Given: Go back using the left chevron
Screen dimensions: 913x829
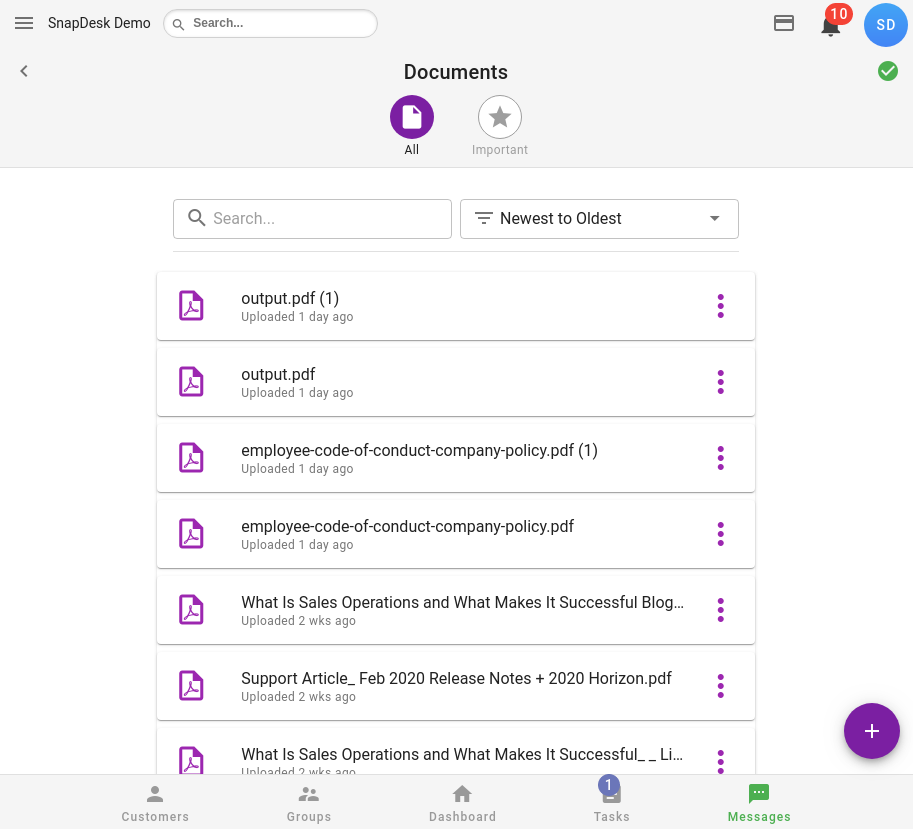Looking at the screenshot, I should click(24, 71).
